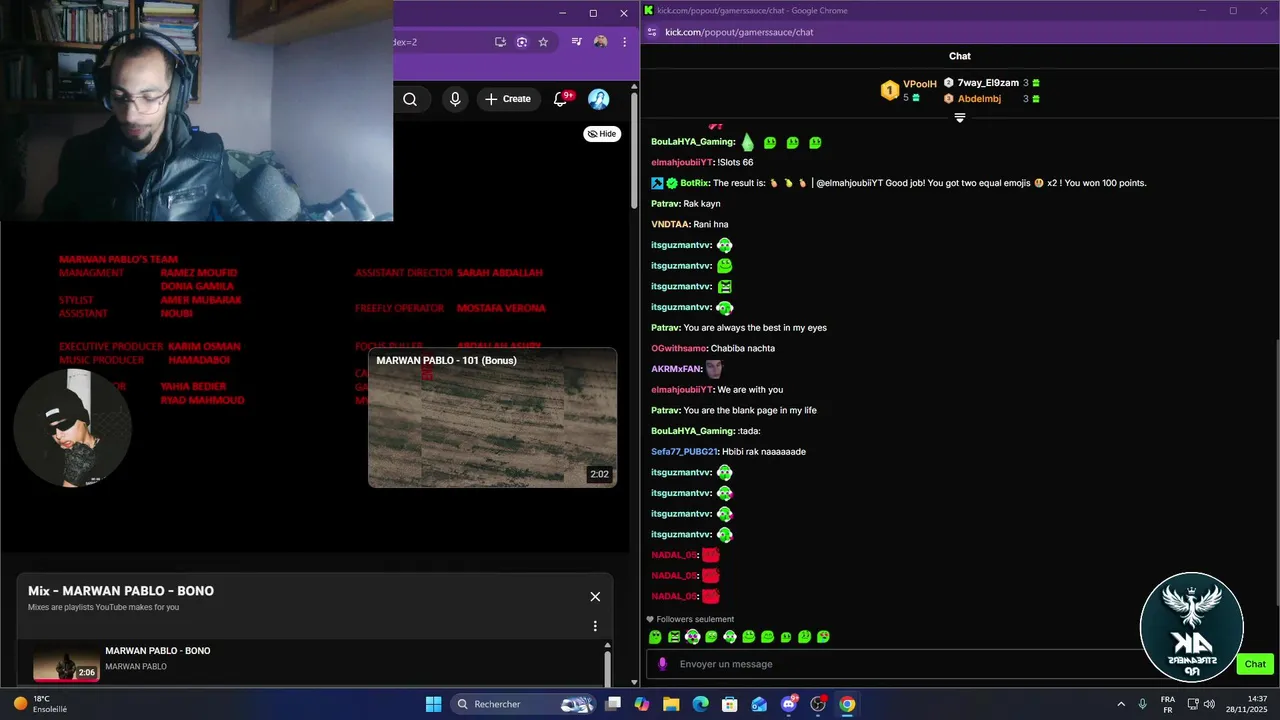Open YouTube notifications bell
This screenshot has width=1280, height=720.
pyautogui.click(x=562, y=98)
